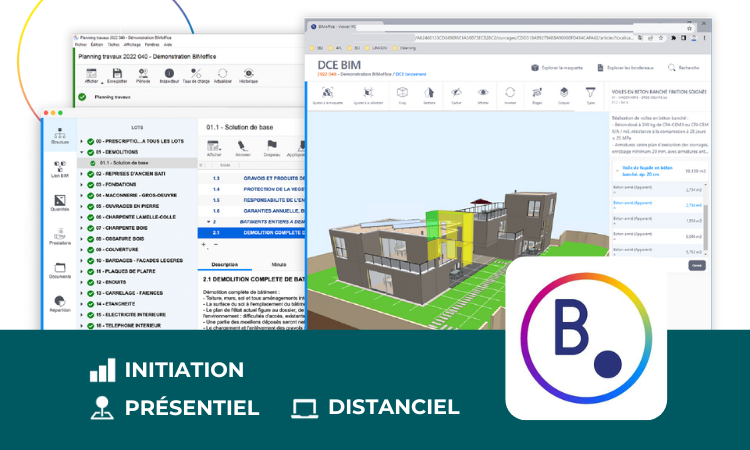750x450 pixels.
Task: Open Affichage menu in Planning travaux window
Action: click(132, 45)
